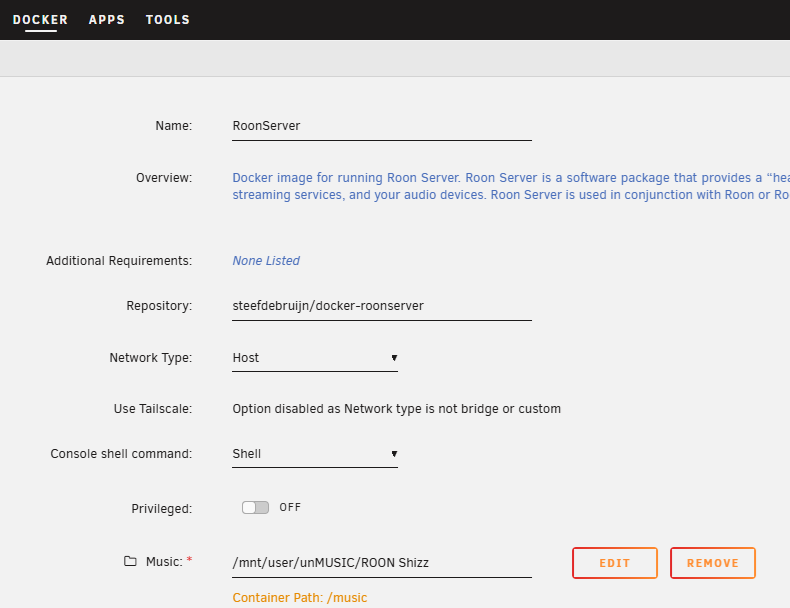Screen dimensions: 790x608
Task: Switch to the Apps tab
Action: 107,20
